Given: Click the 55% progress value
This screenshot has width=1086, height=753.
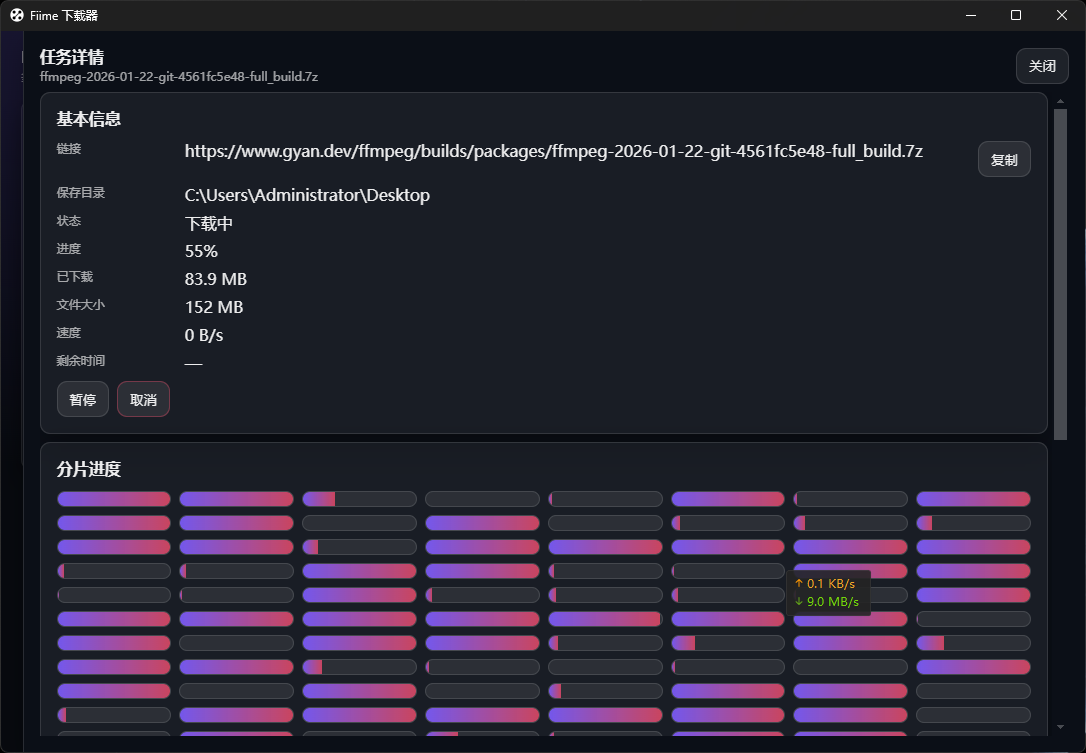Looking at the screenshot, I should [201, 251].
